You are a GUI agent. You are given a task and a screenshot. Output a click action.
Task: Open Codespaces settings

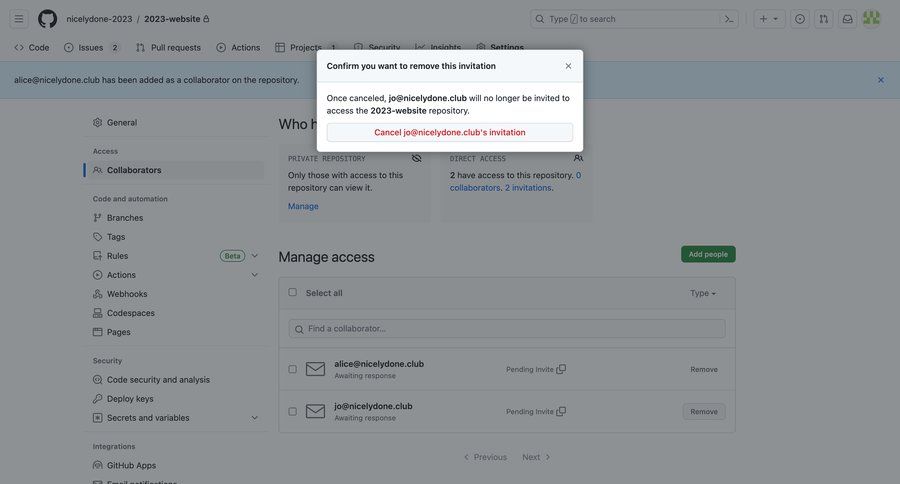point(174,313)
